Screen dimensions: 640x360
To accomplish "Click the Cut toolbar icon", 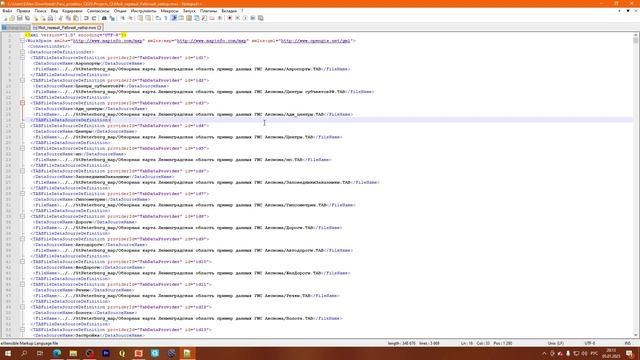I will (x=60, y=18).
